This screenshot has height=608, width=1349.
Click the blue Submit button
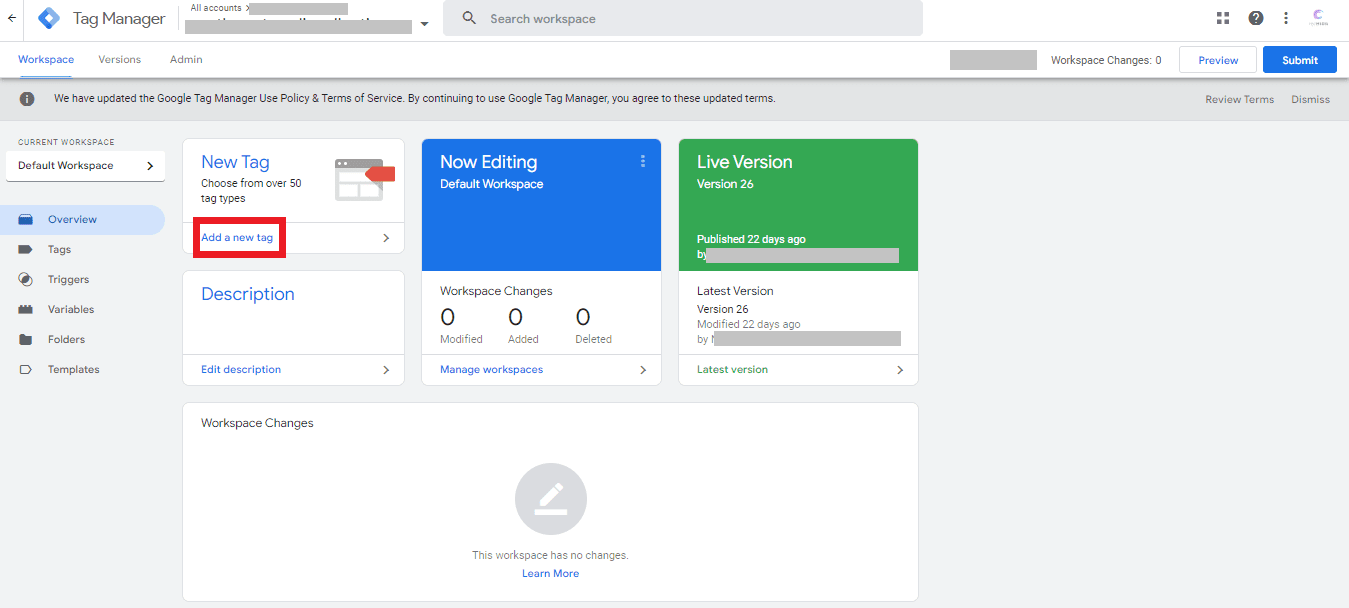[1300, 60]
